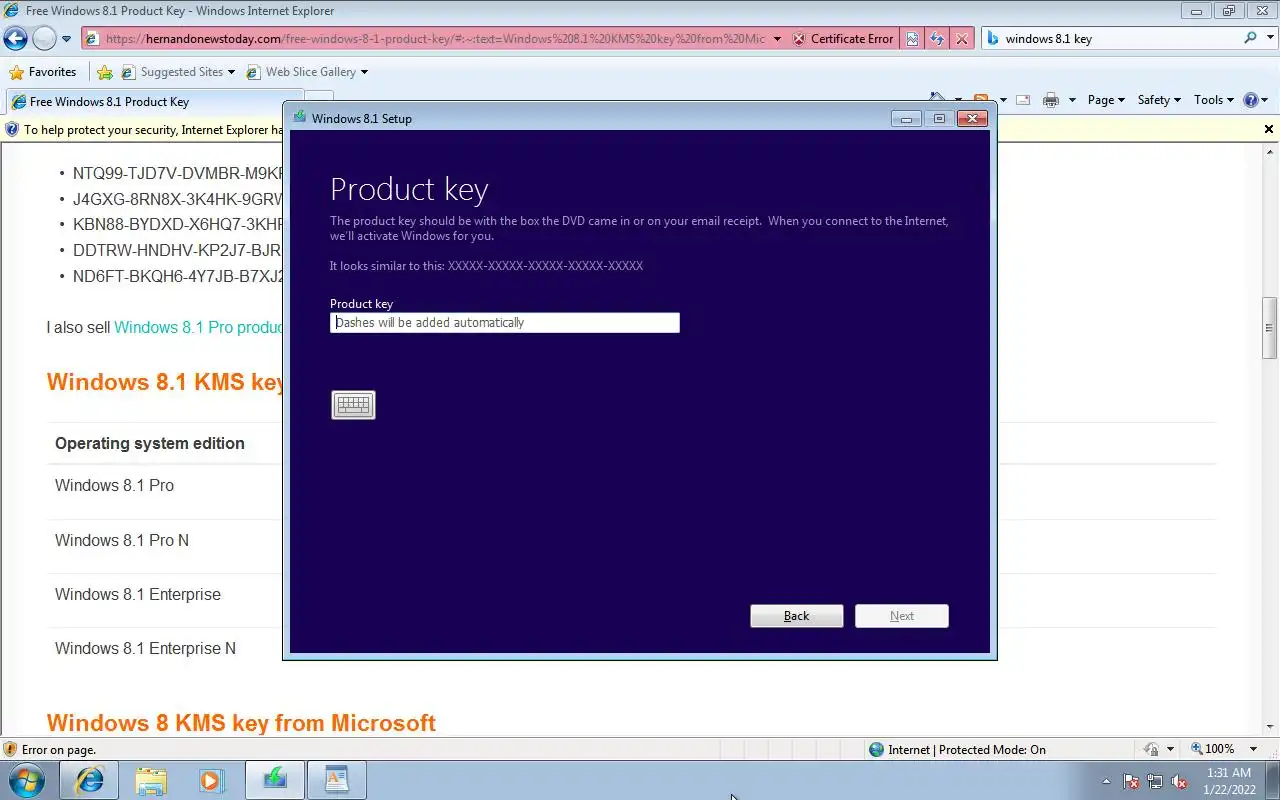Click the key starting KBN88-BYDXD
Viewport: 1280px width, 800px height.
click(x=178, y=225)
